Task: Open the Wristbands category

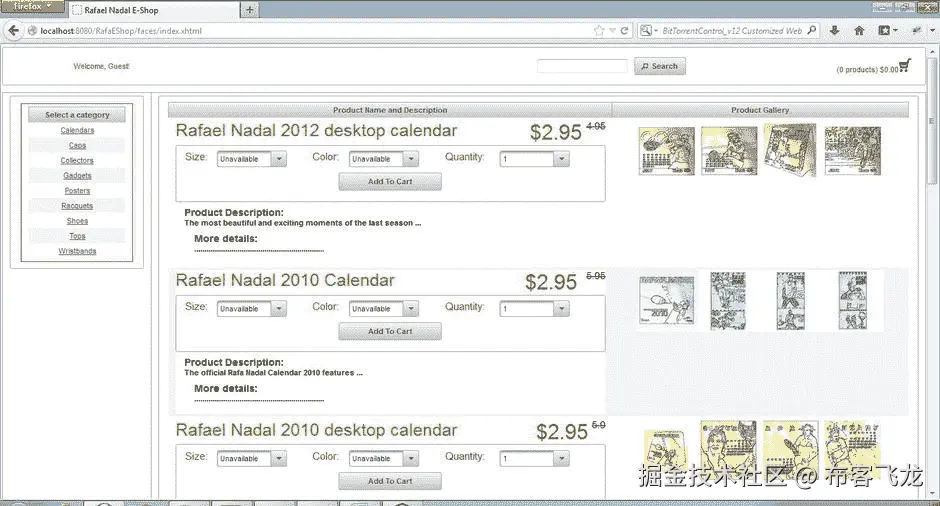Action: [77, 251]
